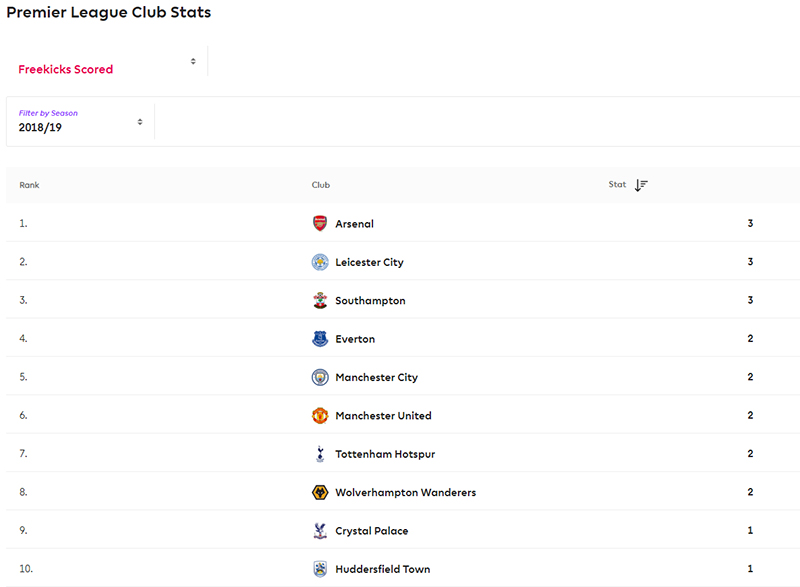Toggle the Stat column sort order icon
800x587 pixels.
[x=641, y=185]
